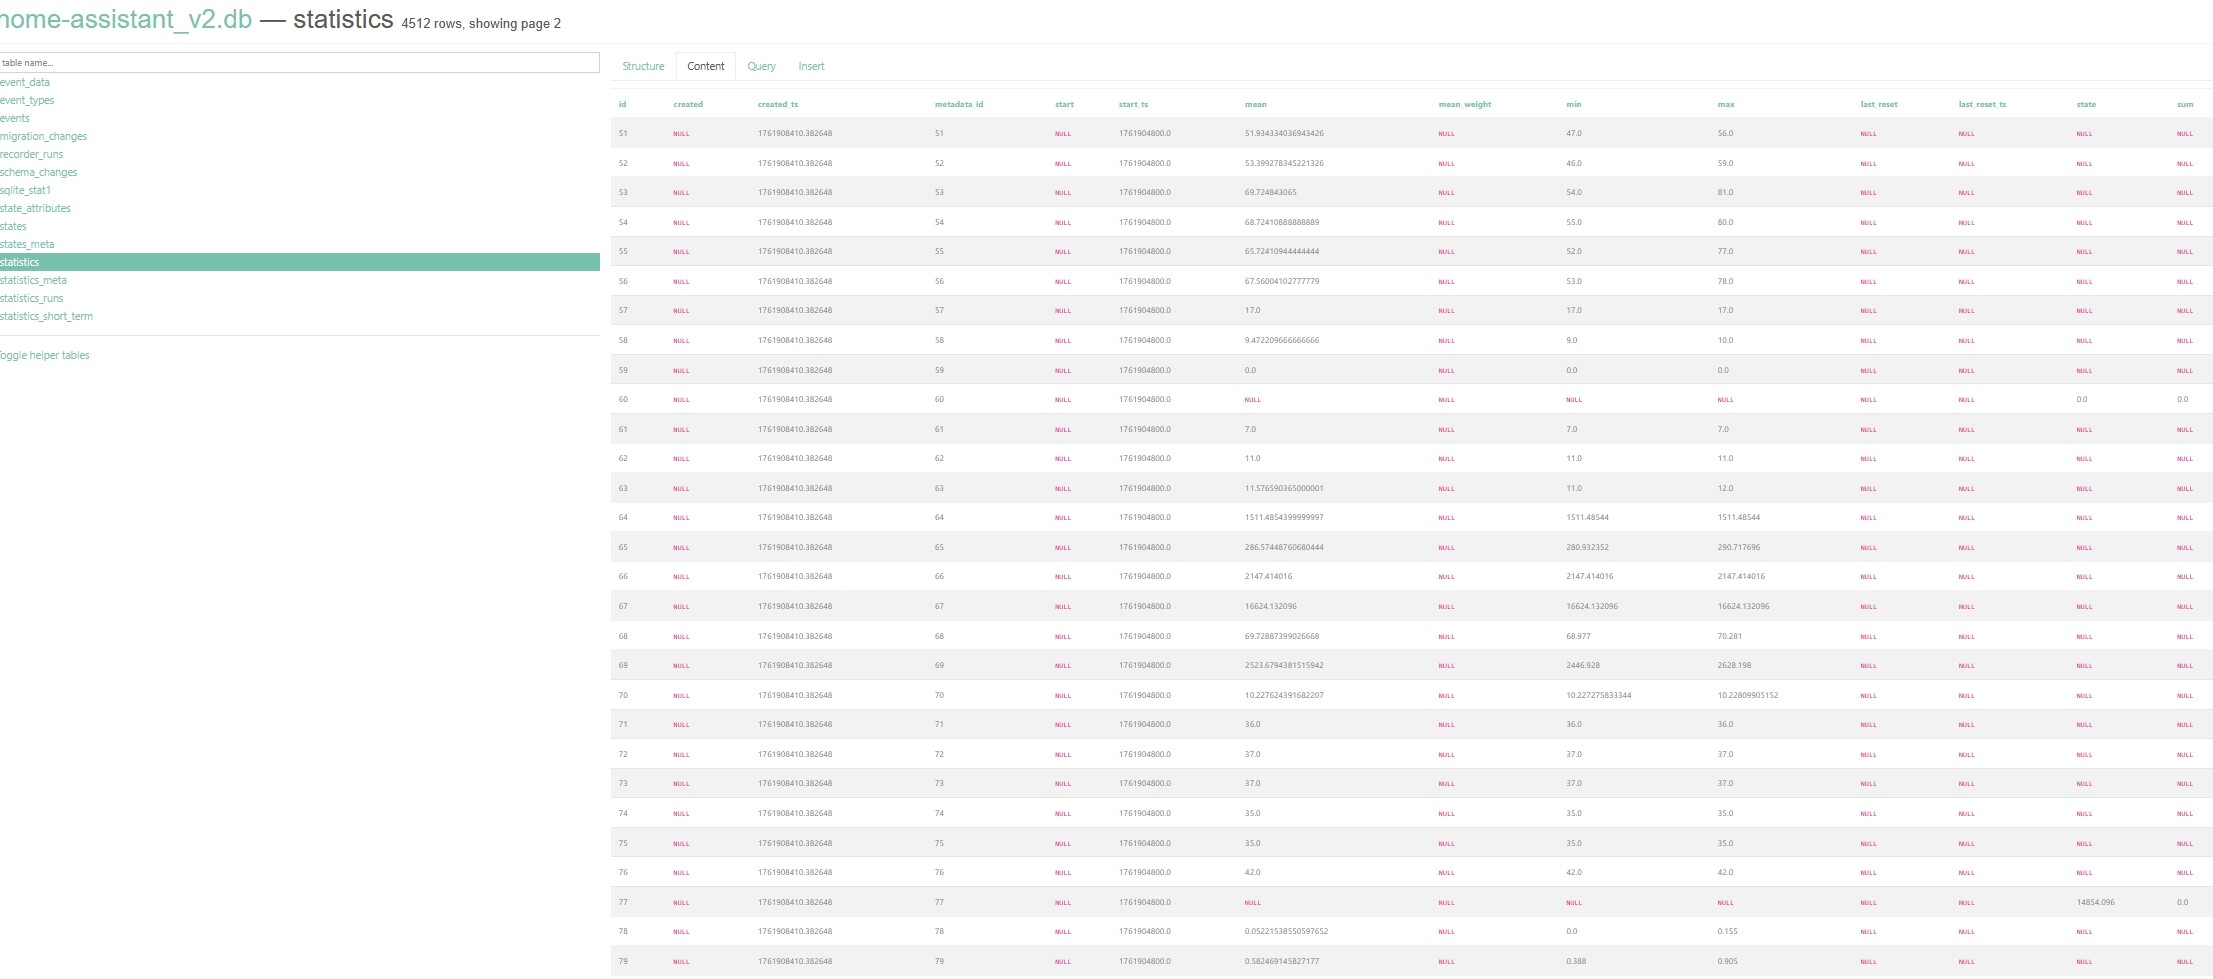Sort by the last_reset_ts column header
This screenshot has width=2213, height=979.
point(1982,104)
